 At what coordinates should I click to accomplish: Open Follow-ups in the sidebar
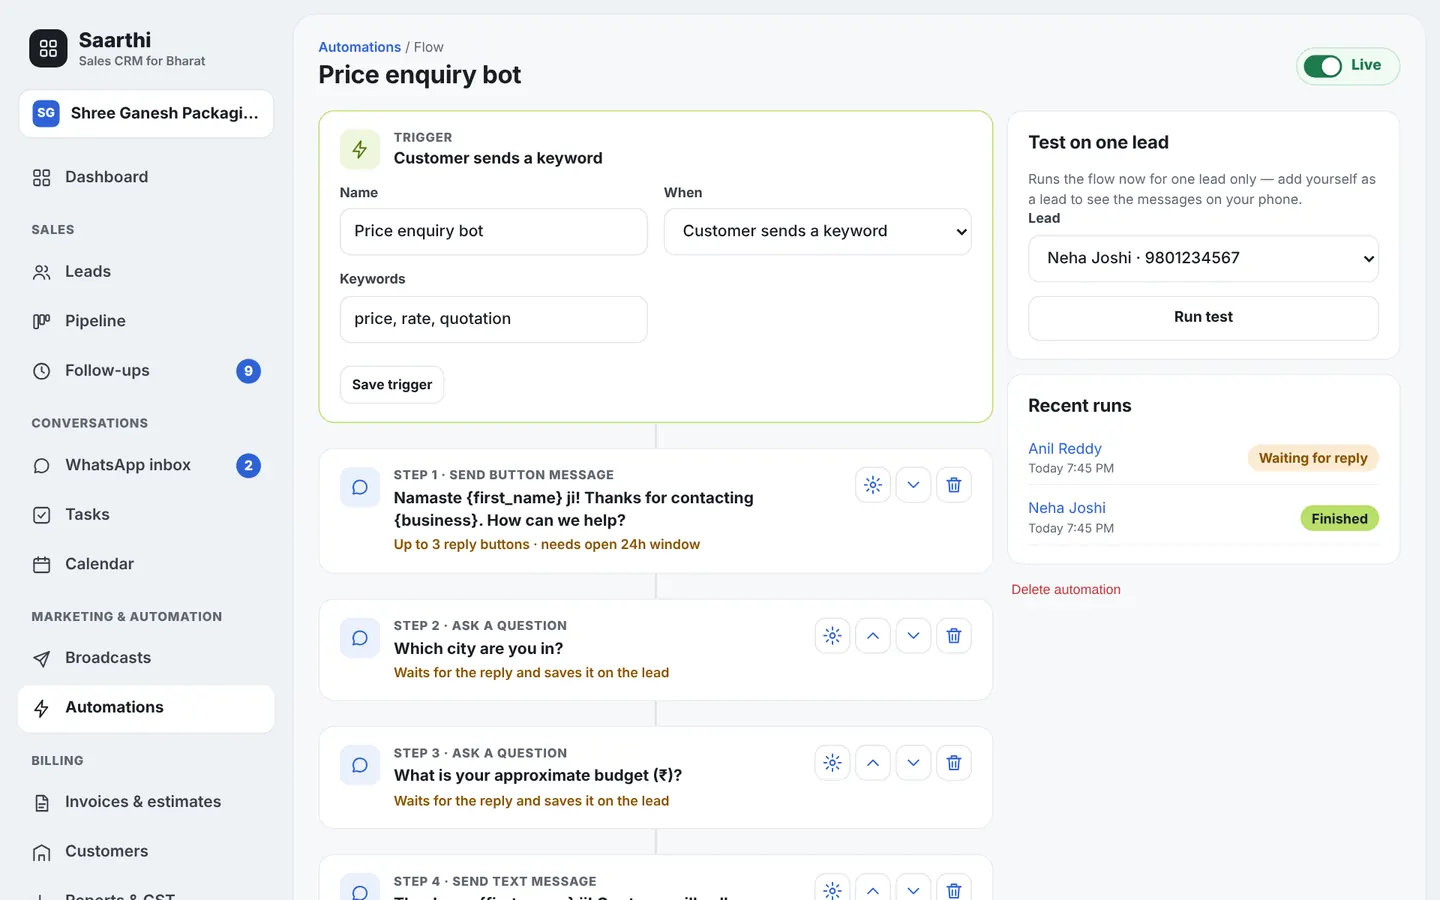click(146, 371)
